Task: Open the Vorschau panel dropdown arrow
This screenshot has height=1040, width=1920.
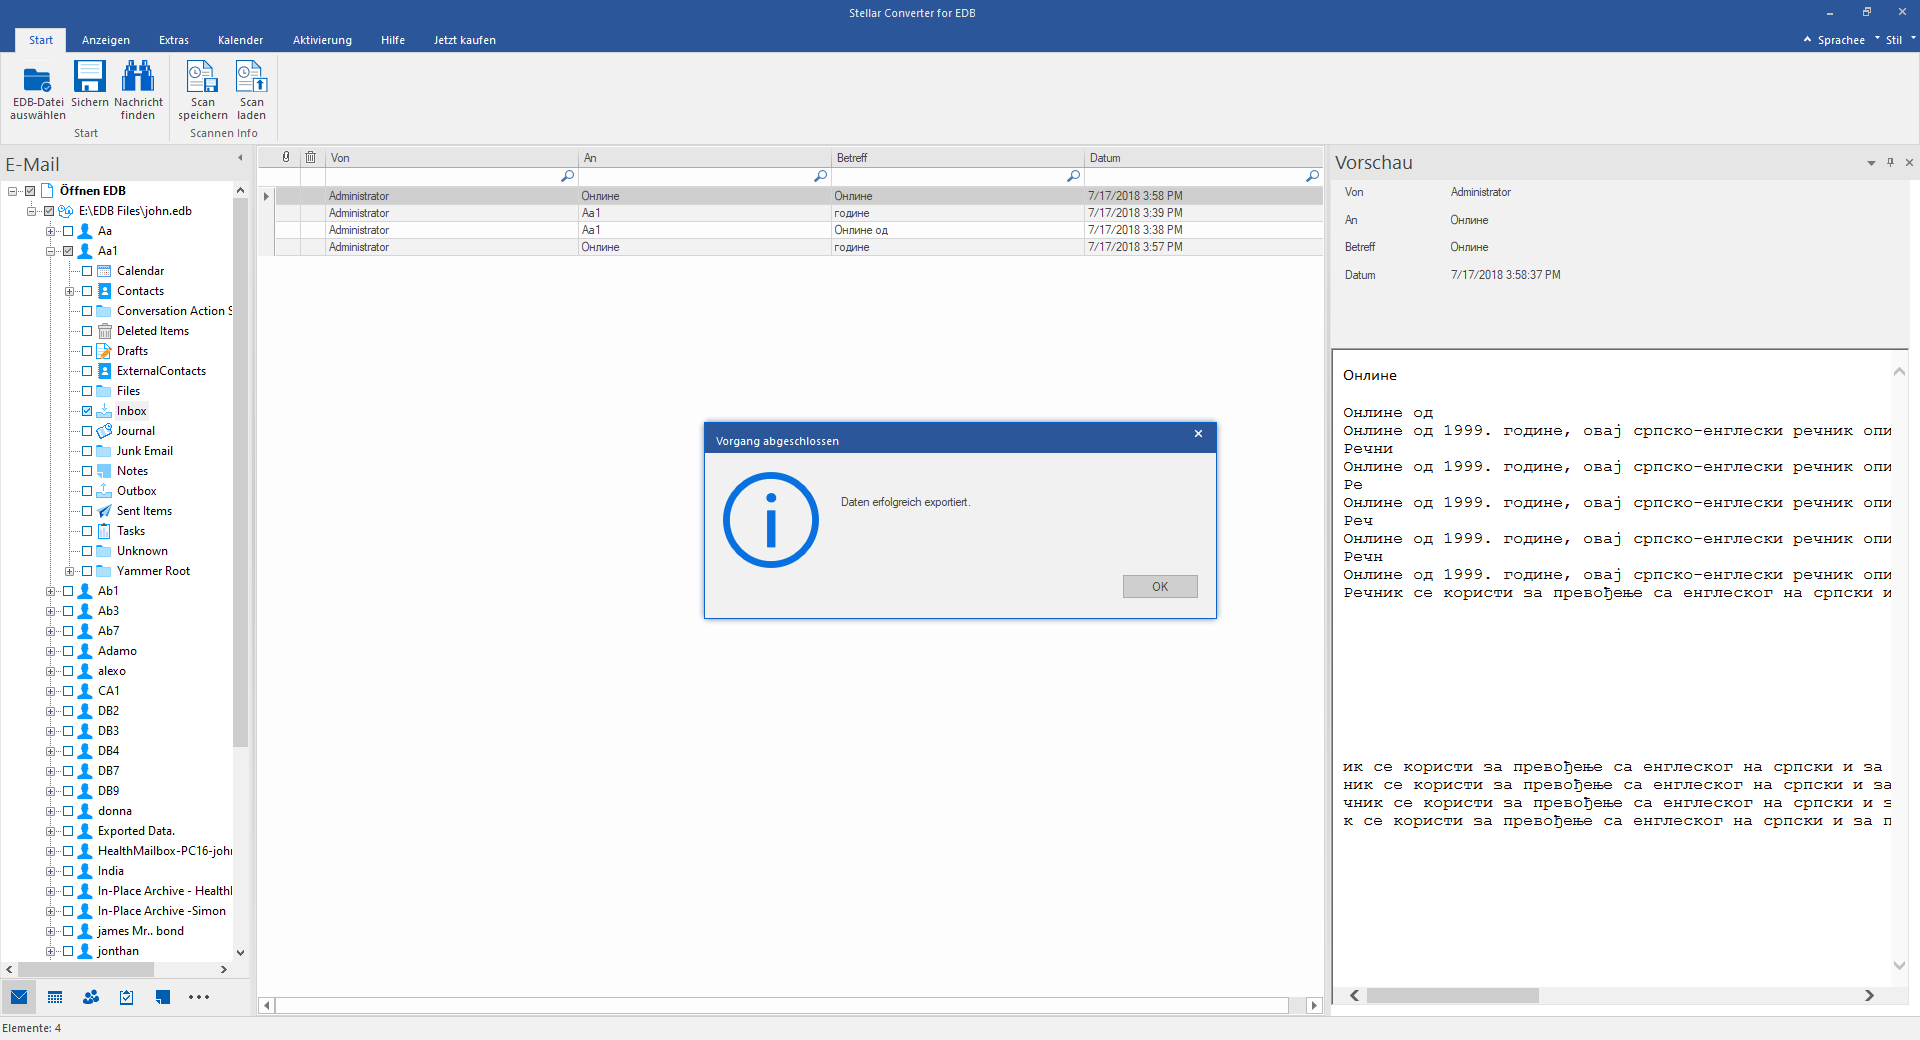Action: point(1871,162)
